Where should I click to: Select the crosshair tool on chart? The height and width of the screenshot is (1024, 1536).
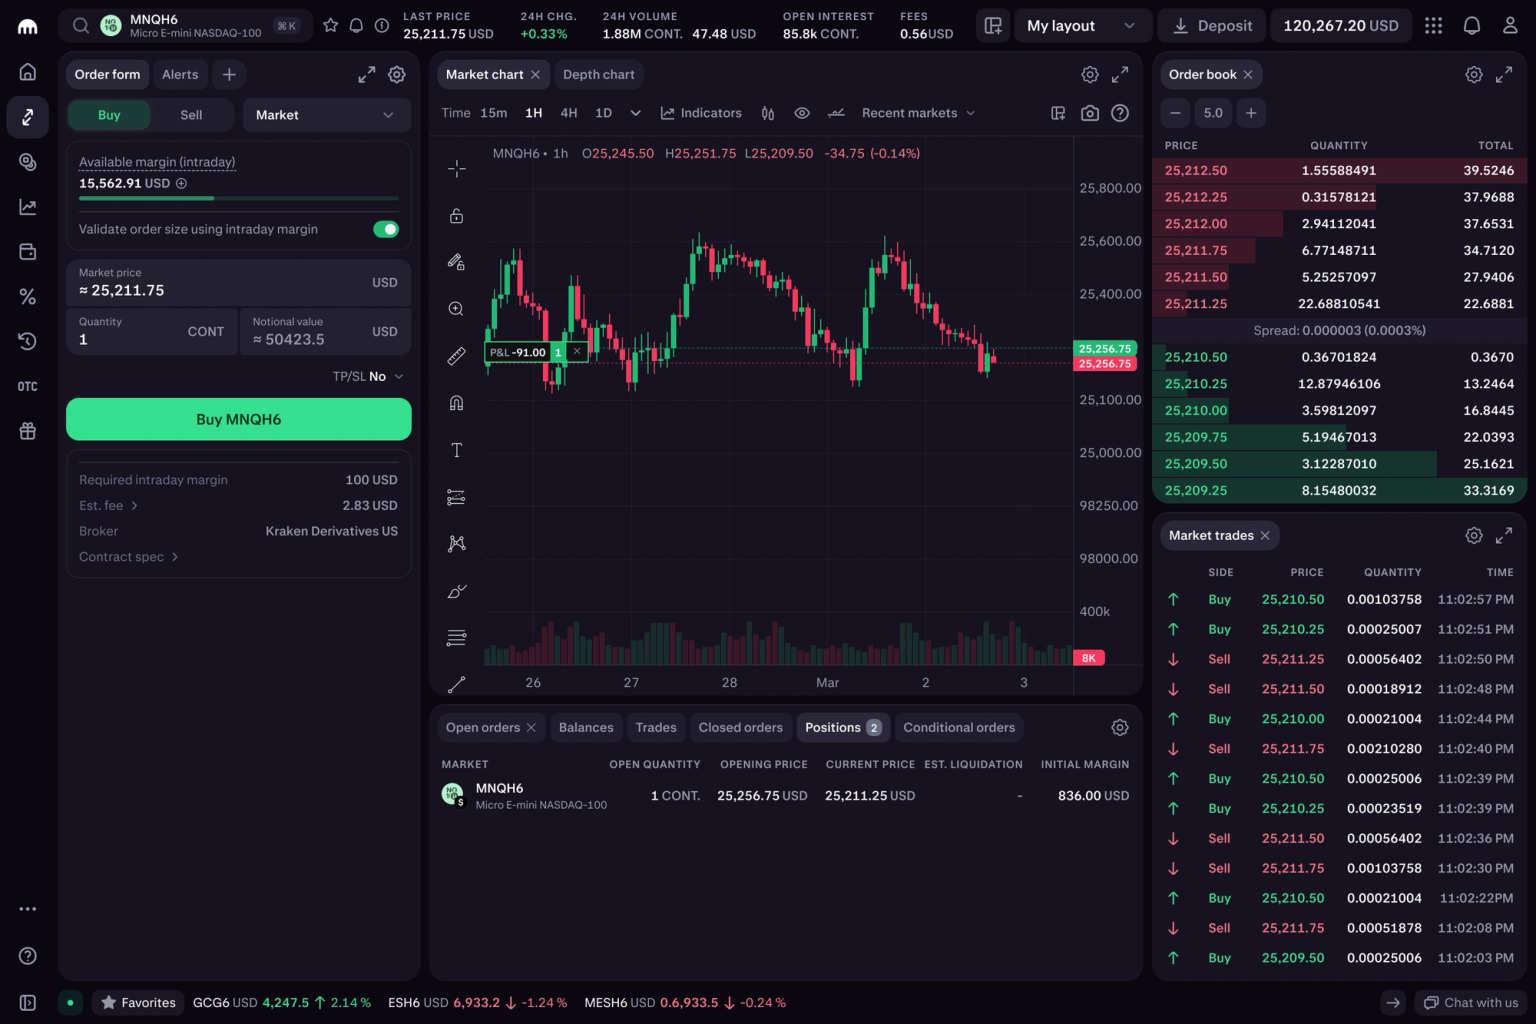click(x=456, y=168)
